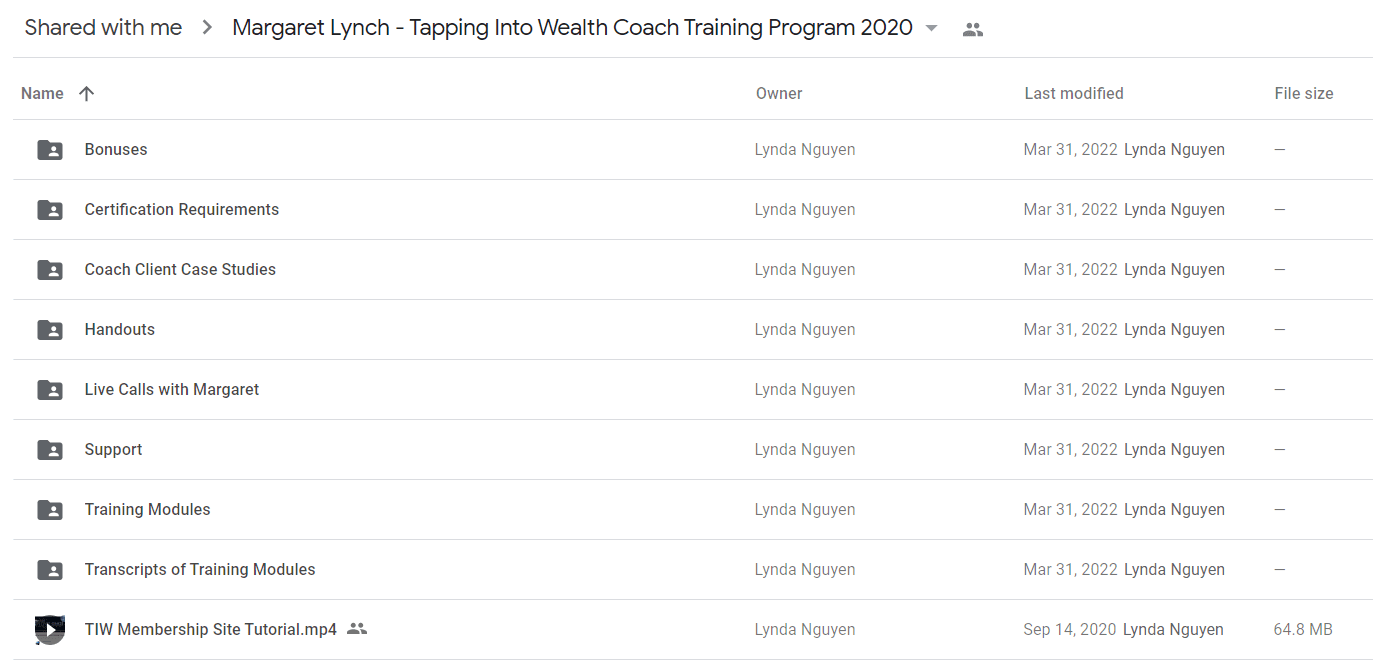
Task: Click the Owner column header
Action: [x=779, y=93]
